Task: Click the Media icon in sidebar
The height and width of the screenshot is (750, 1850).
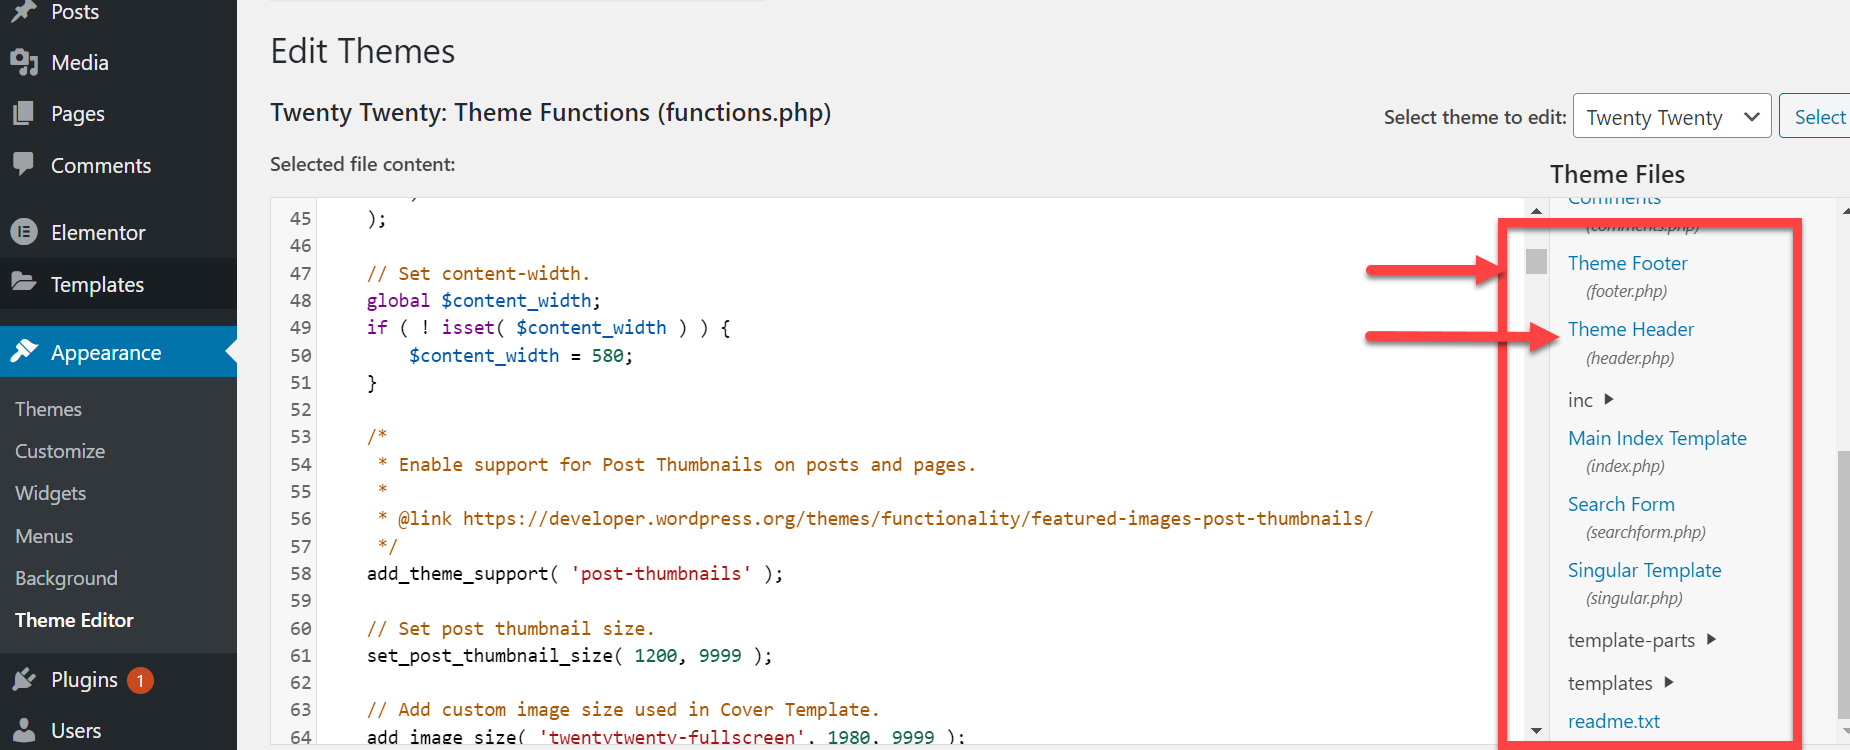Action: click(24, 63)
